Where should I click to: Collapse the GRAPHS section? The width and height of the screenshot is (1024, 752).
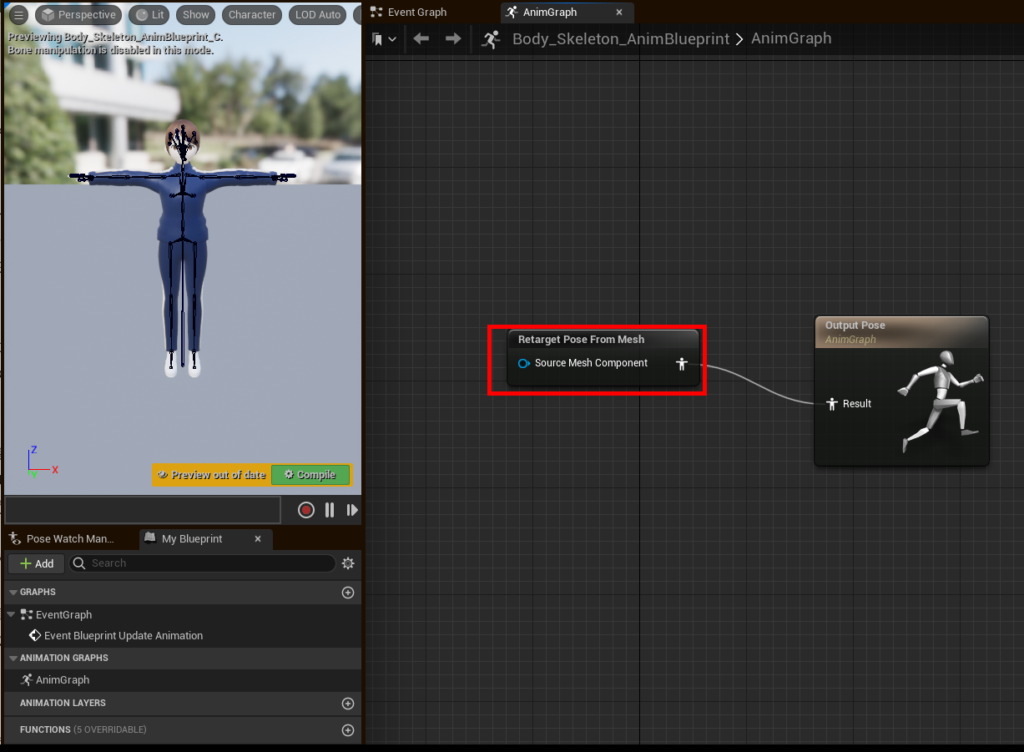13,592
